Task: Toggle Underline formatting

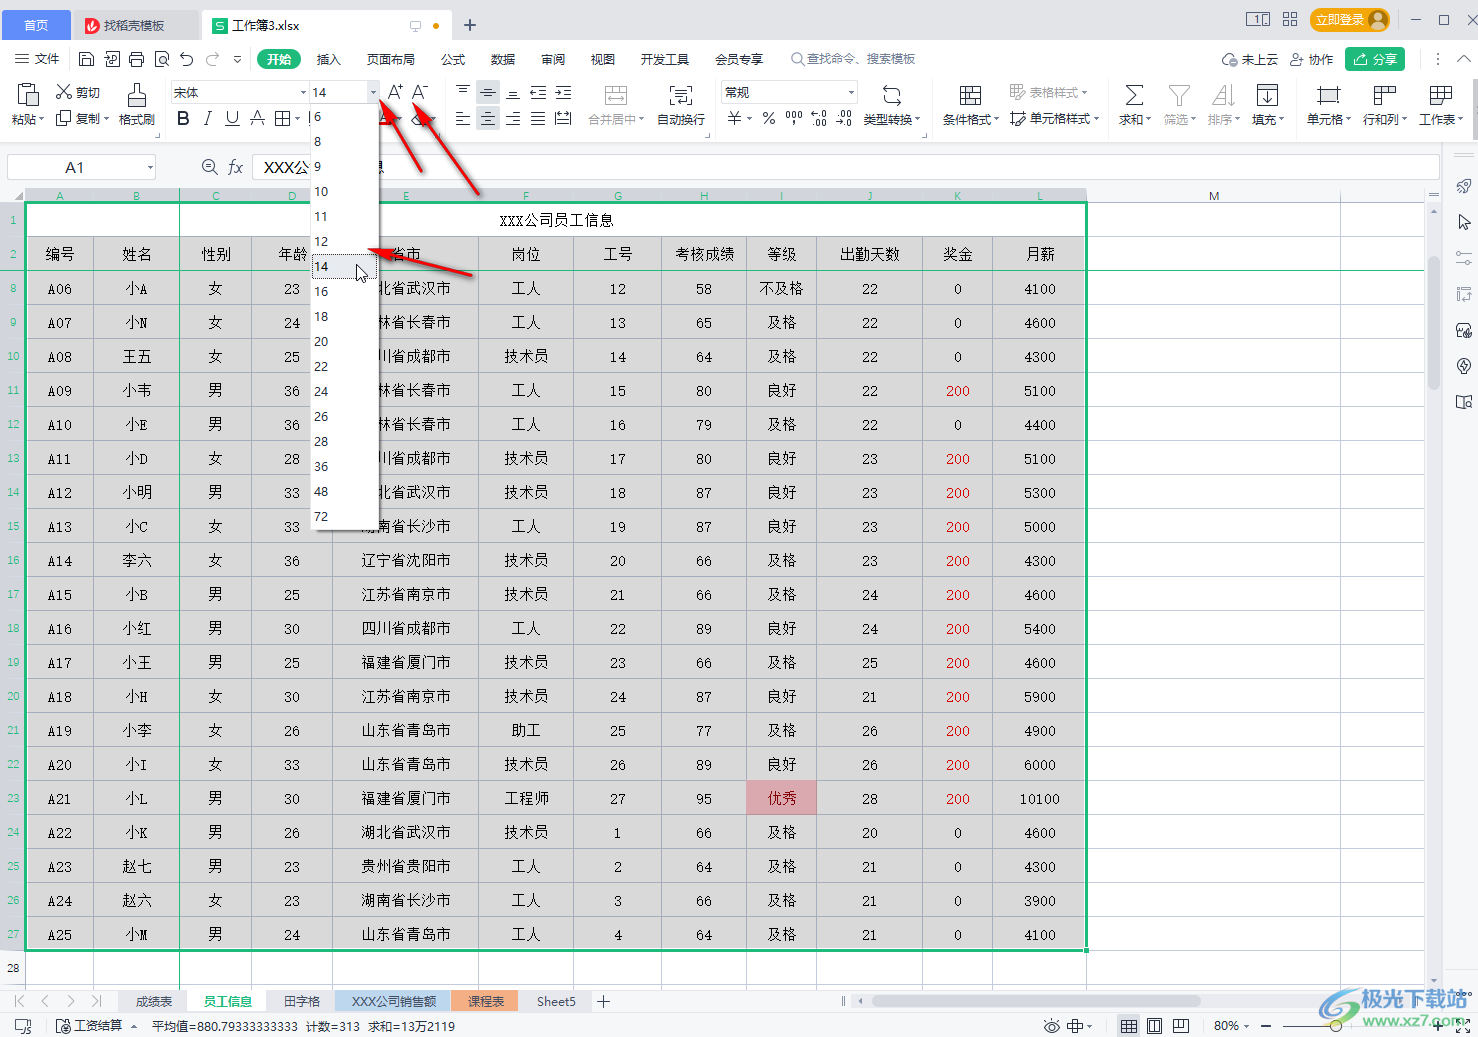Action: pos(232,119)
